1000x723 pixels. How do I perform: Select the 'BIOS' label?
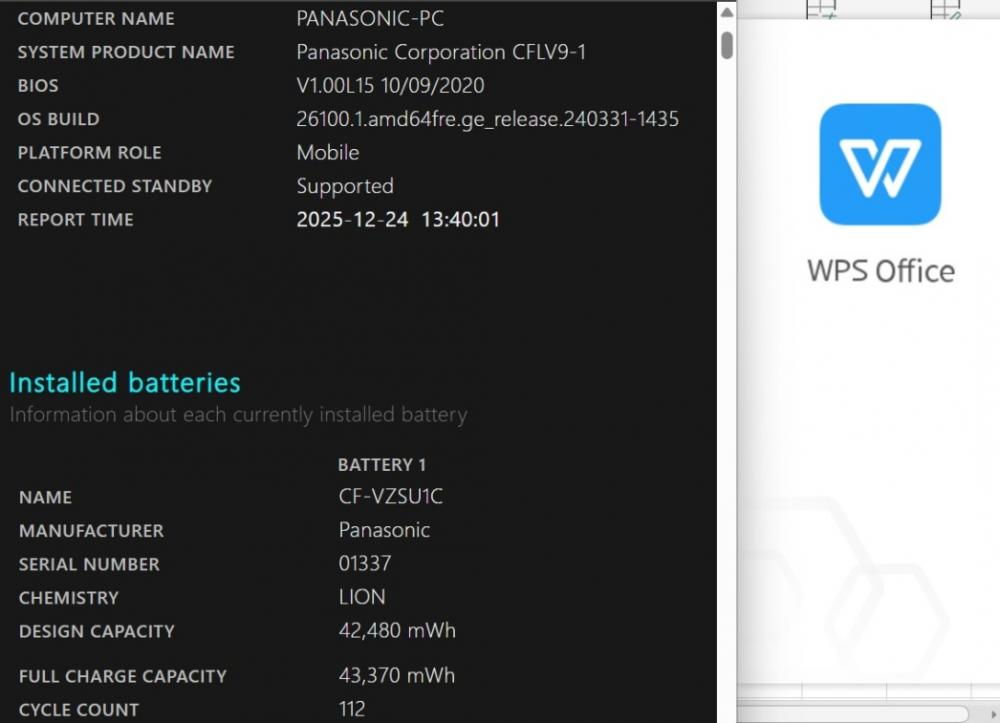[x=38, y=86]
